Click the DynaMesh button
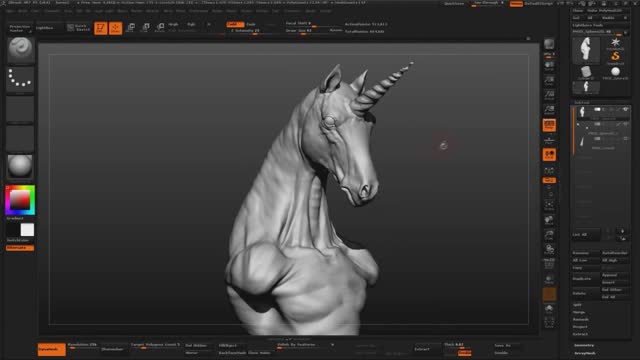This screenshot has width=640, height=360. 51,349
